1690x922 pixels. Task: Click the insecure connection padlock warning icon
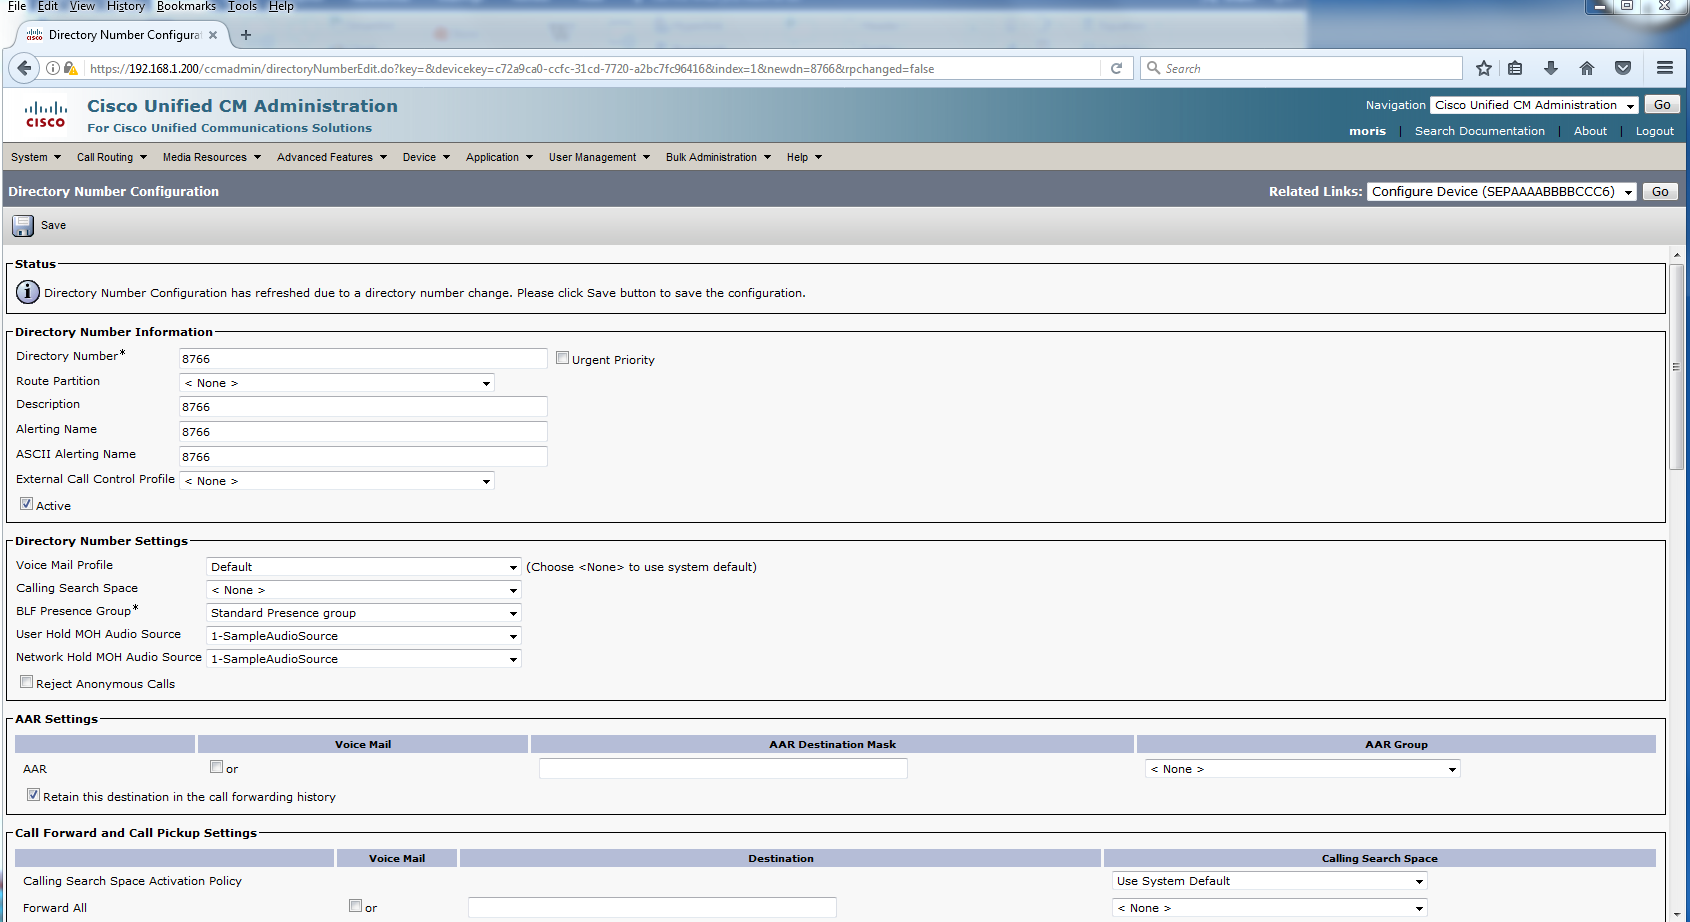click(70, 68)
